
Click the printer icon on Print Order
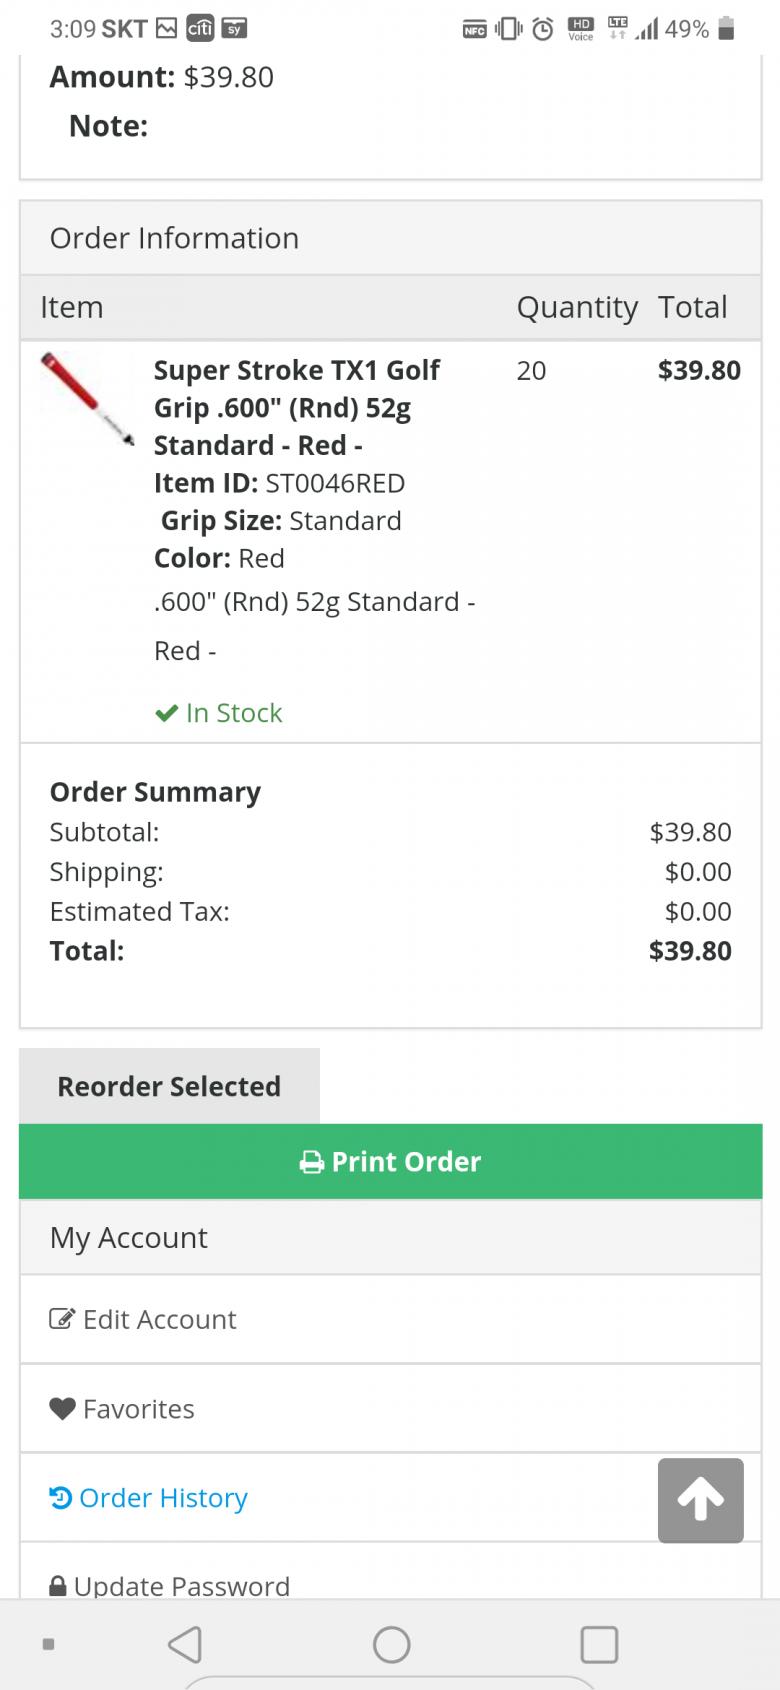312,1162
